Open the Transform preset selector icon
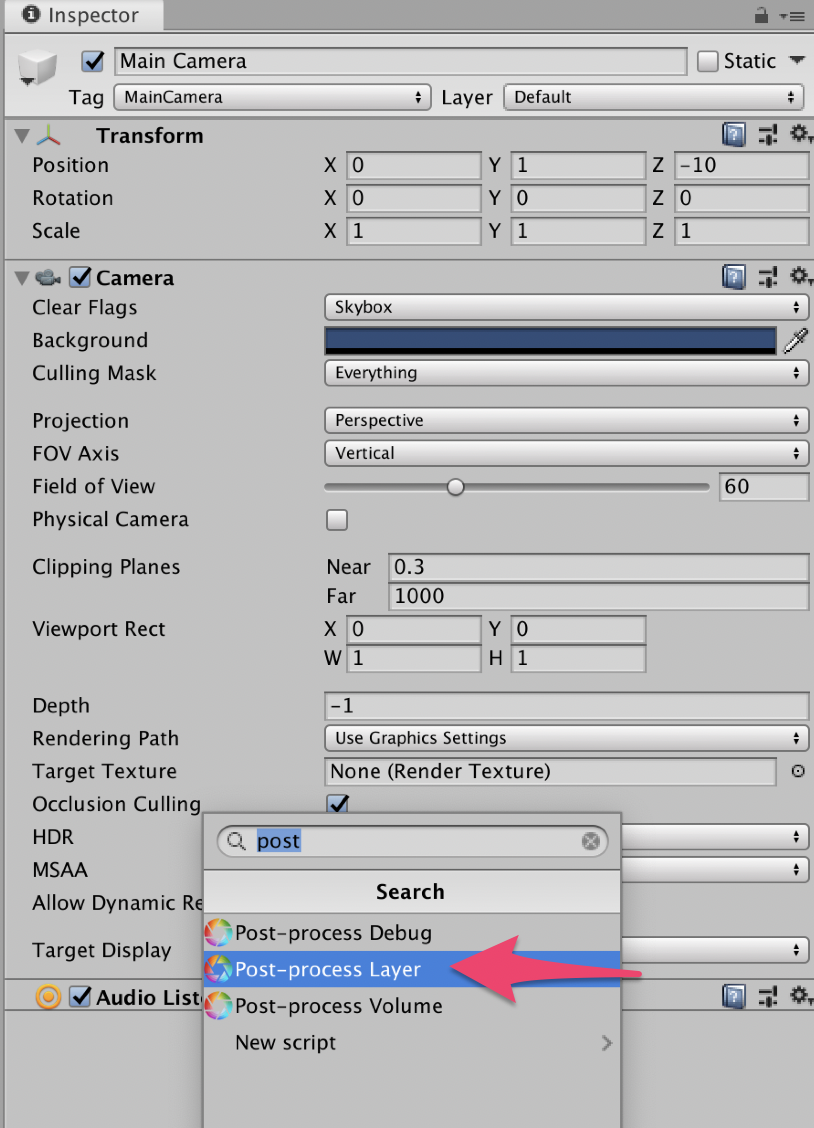This screenshot has width=814, height=1128. point(768,135)
